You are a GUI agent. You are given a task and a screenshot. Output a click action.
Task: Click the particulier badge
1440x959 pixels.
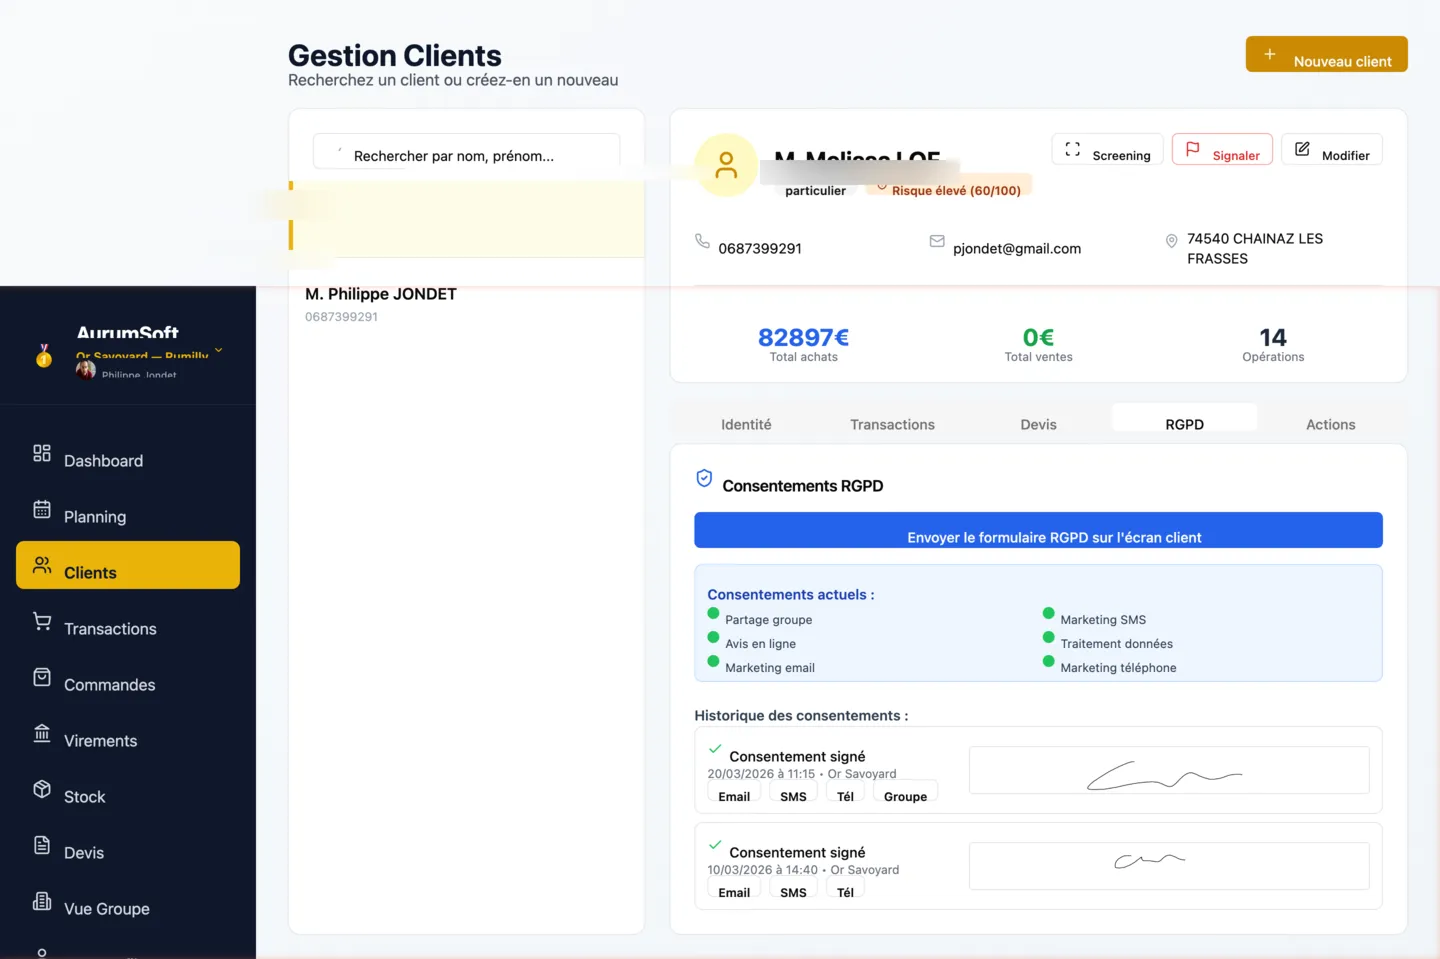tap(815, 190)
